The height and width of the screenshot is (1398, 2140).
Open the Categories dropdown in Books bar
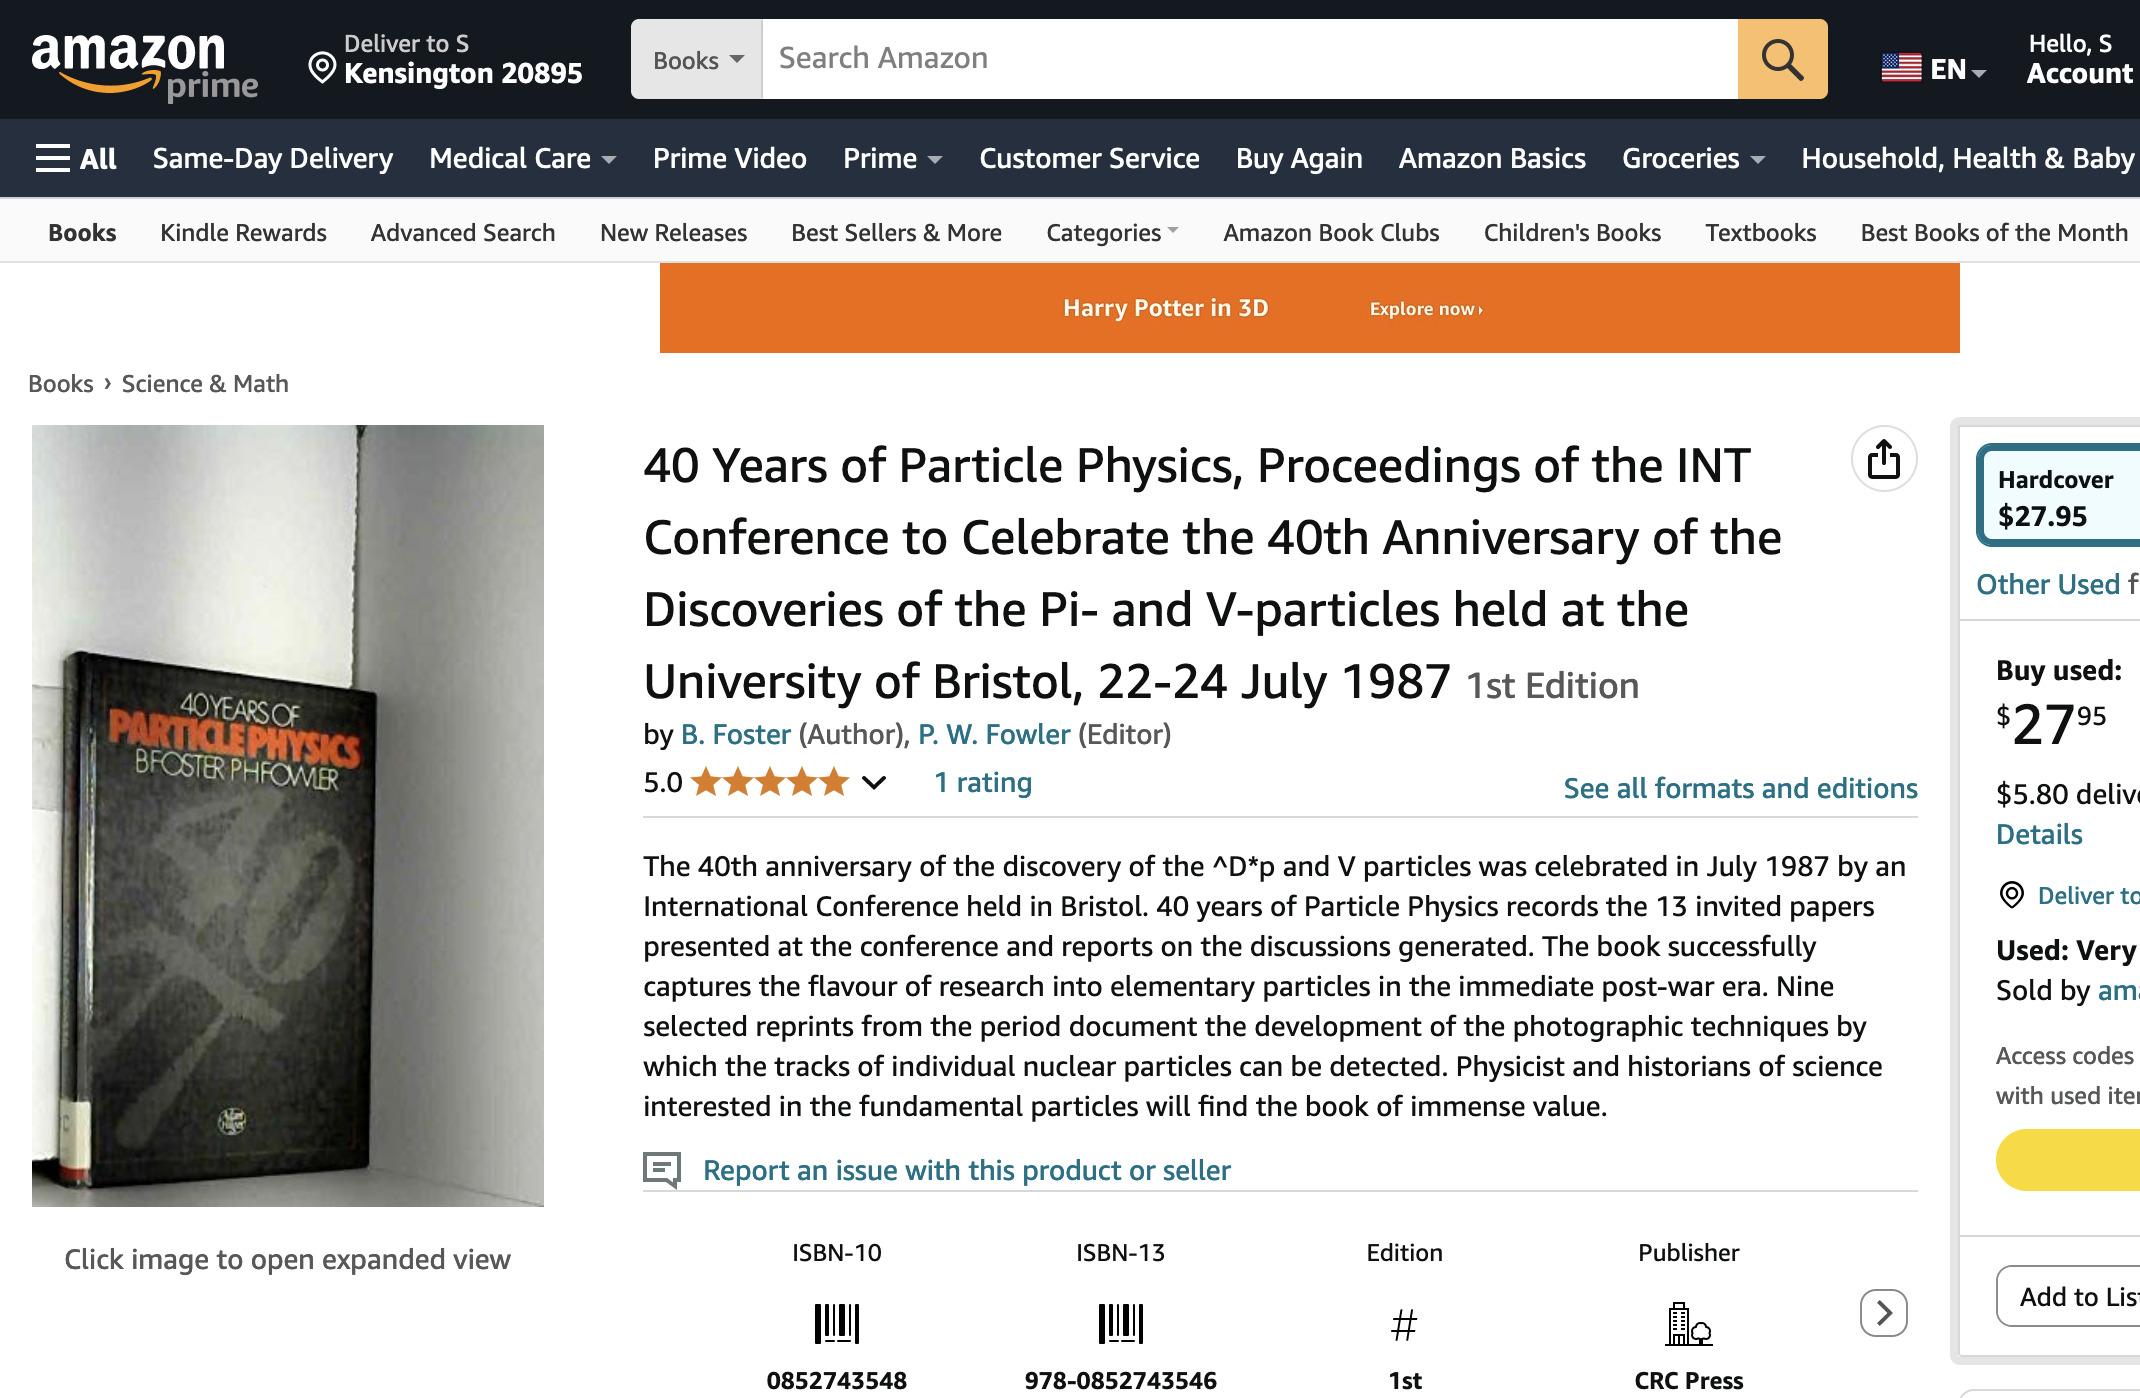click(1112, 232)
